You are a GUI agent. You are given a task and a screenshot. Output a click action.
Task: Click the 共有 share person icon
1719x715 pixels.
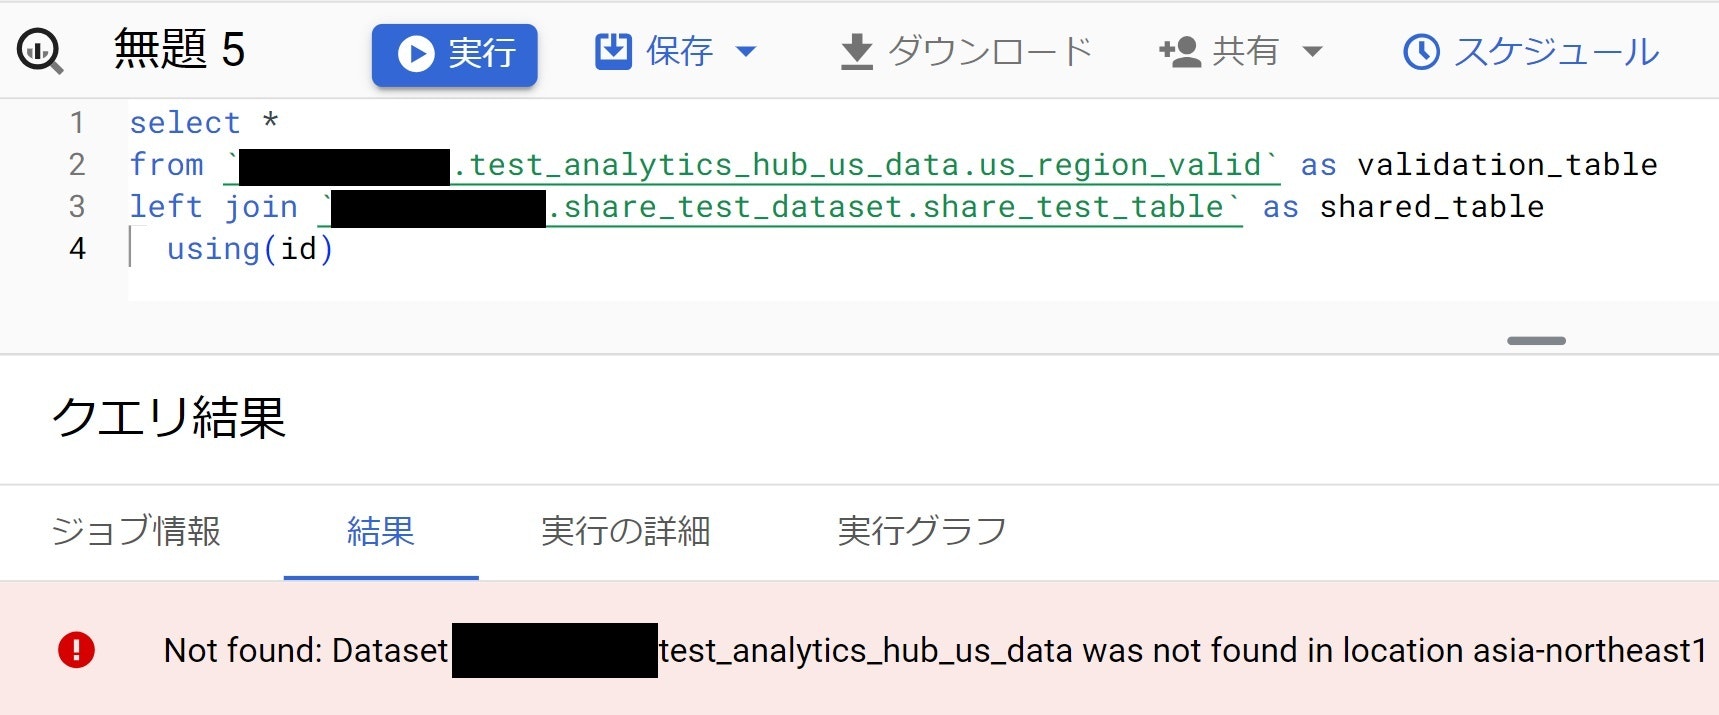1180,49
